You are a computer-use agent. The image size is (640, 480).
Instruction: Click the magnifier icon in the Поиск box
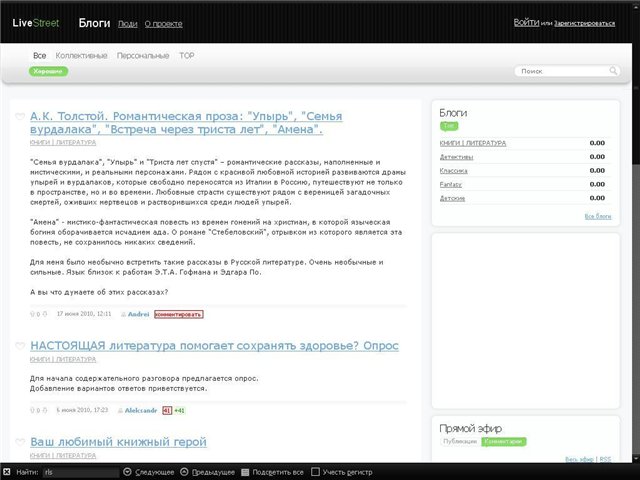[x=613, y=71]
